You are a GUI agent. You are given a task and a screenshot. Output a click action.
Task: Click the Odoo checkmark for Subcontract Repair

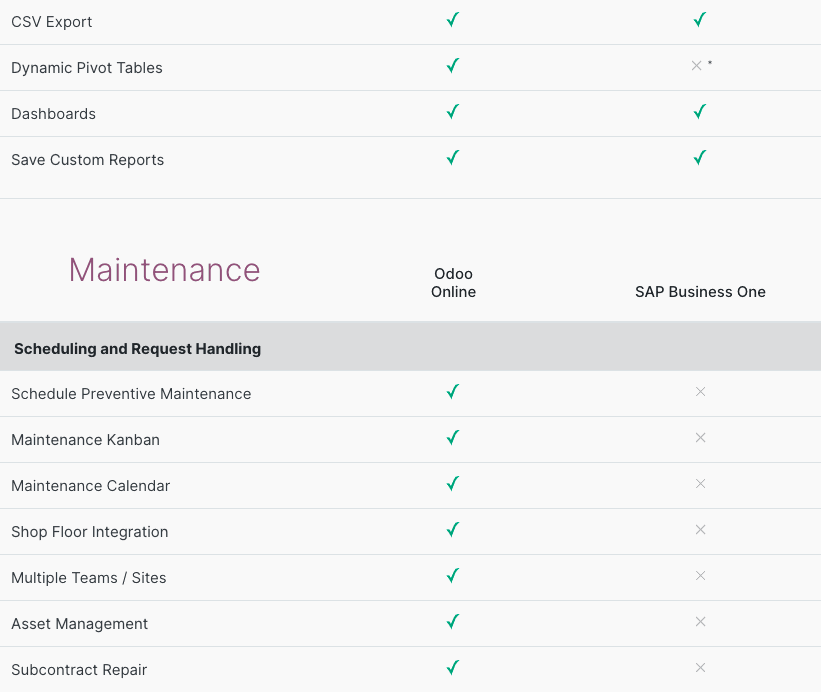click(x=453, y=668)
